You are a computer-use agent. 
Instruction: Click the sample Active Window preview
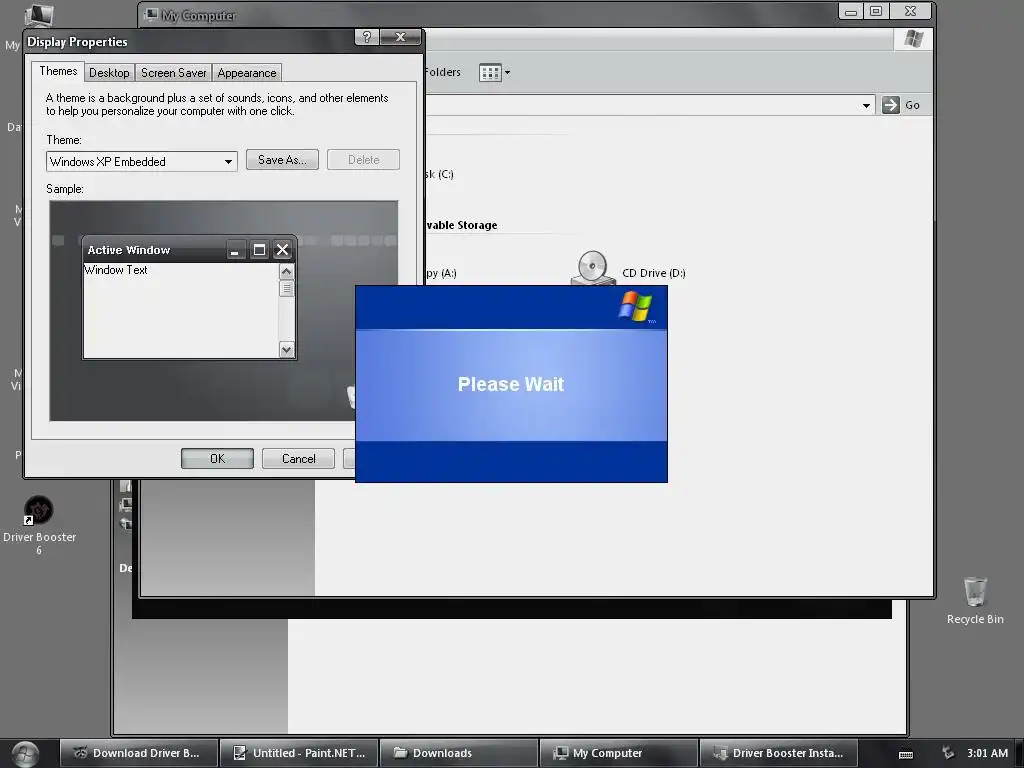click(189, 298)
